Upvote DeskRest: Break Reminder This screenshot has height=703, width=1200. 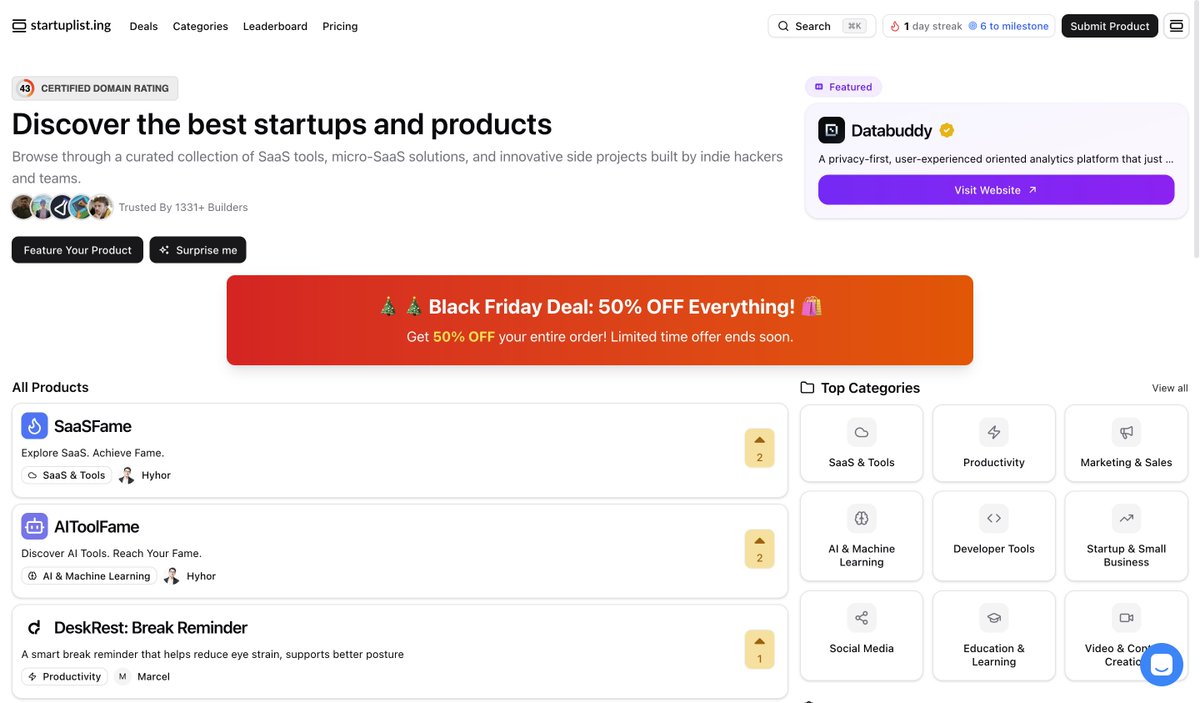coord(759,649)
